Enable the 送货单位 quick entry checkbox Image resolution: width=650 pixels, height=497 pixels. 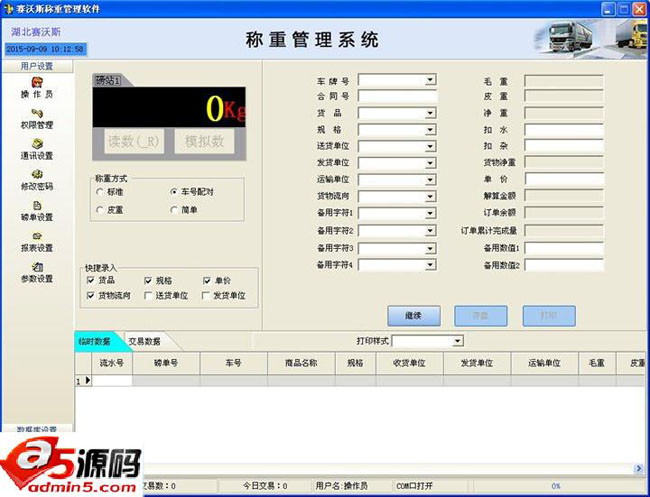148,295
